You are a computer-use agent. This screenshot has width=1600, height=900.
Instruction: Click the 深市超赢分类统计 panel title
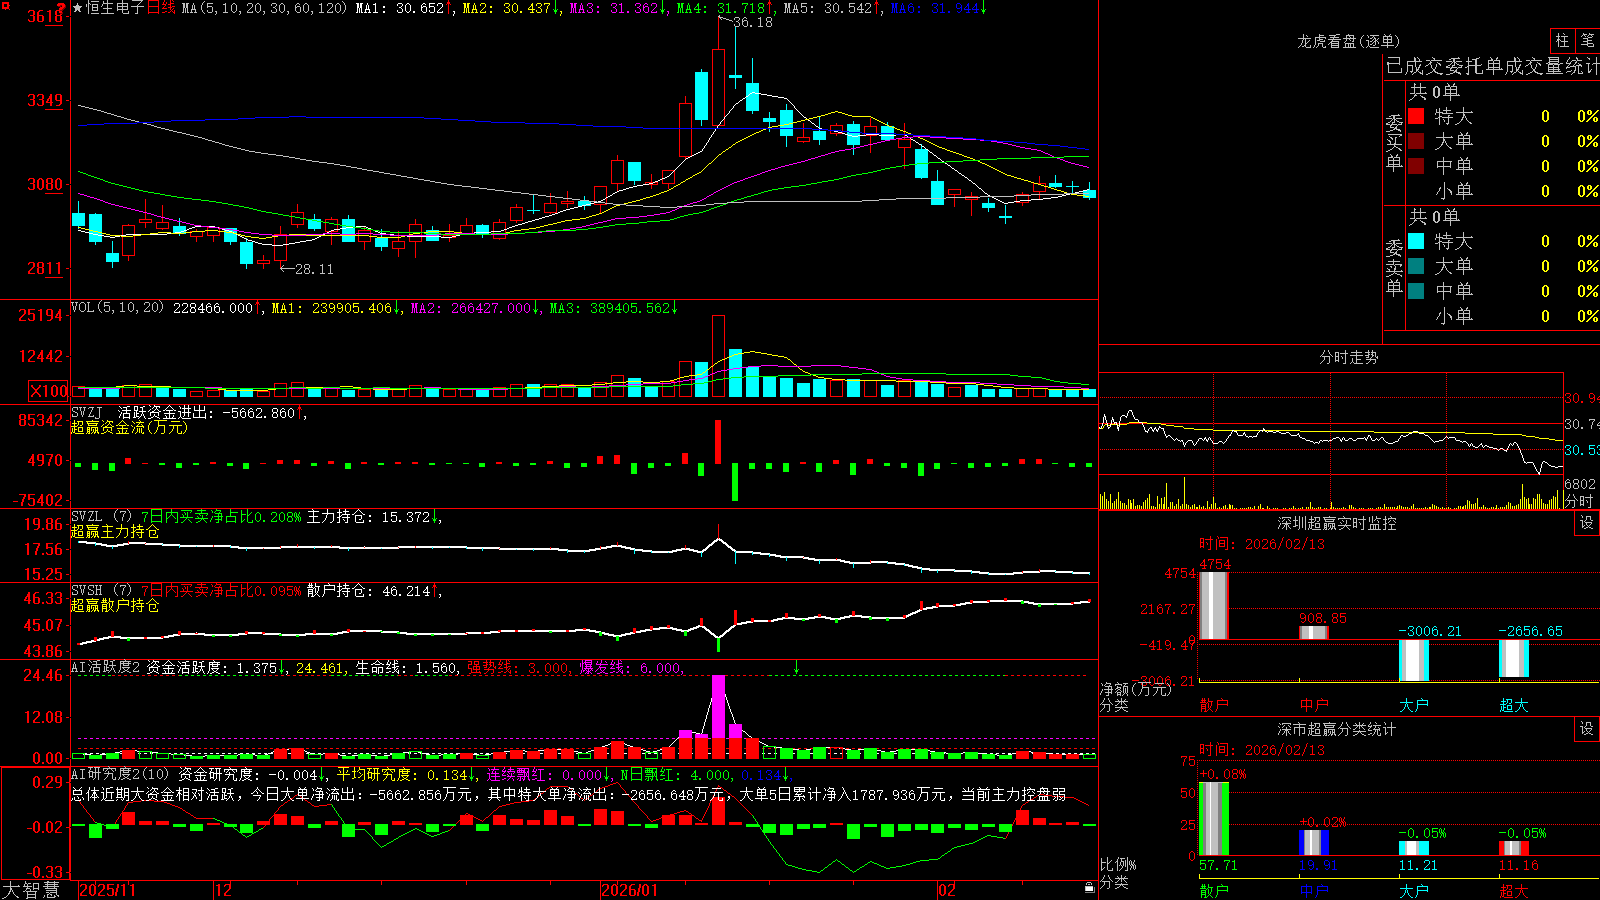pyautogui.click(x=1336, y=729)
